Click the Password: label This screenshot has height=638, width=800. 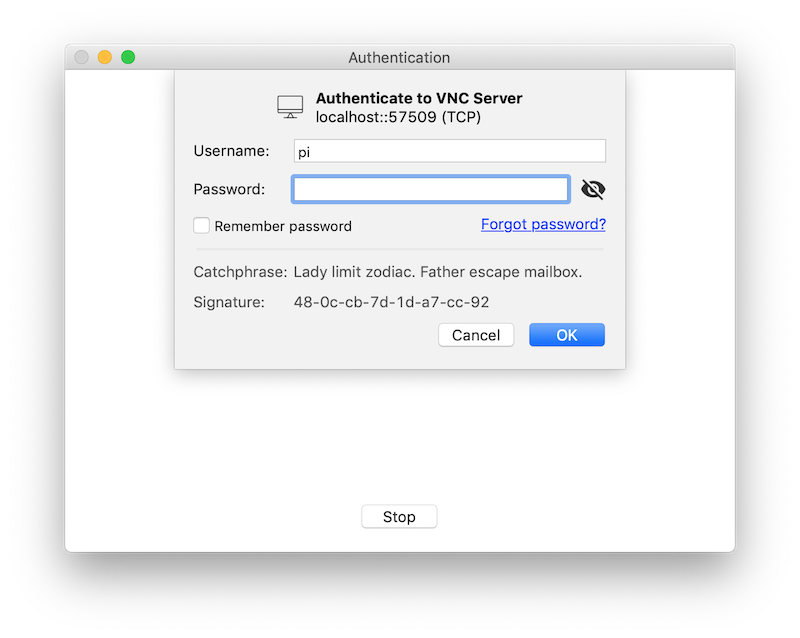[x=230, y=189]
